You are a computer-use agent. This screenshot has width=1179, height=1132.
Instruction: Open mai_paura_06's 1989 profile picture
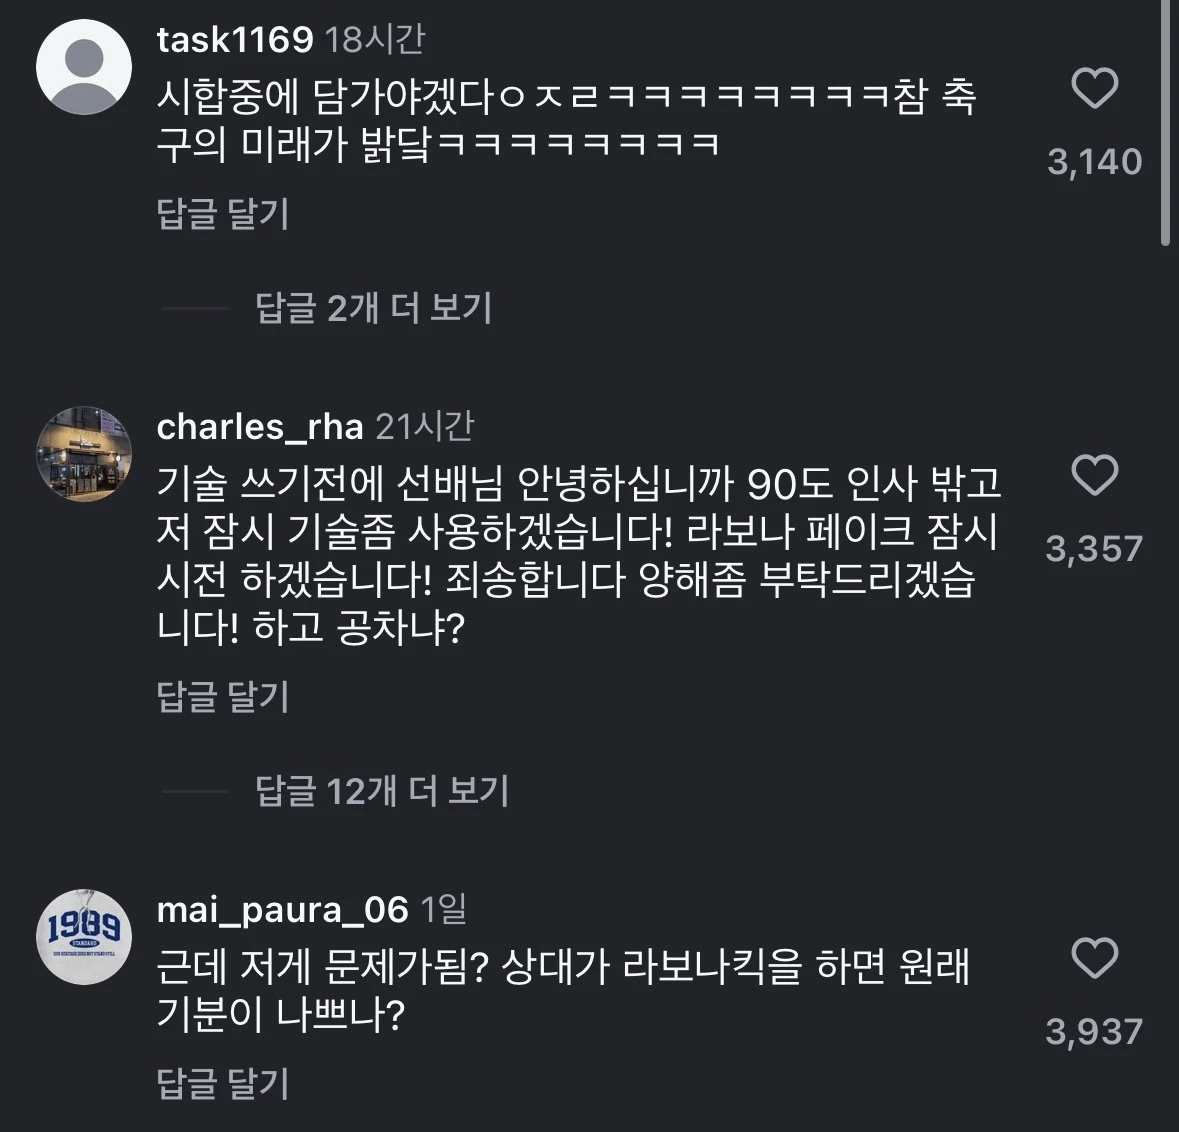click(84, 937)
